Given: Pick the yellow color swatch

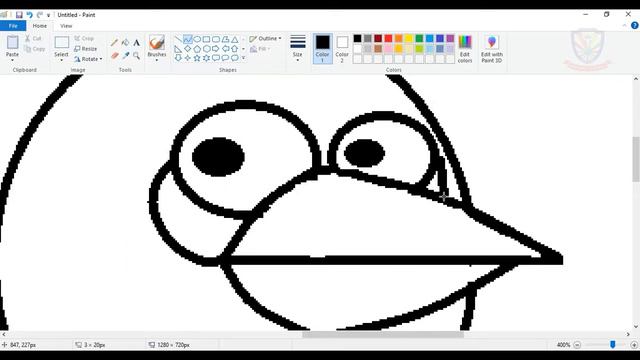Looking at the screenshot, I should point(409,38).
